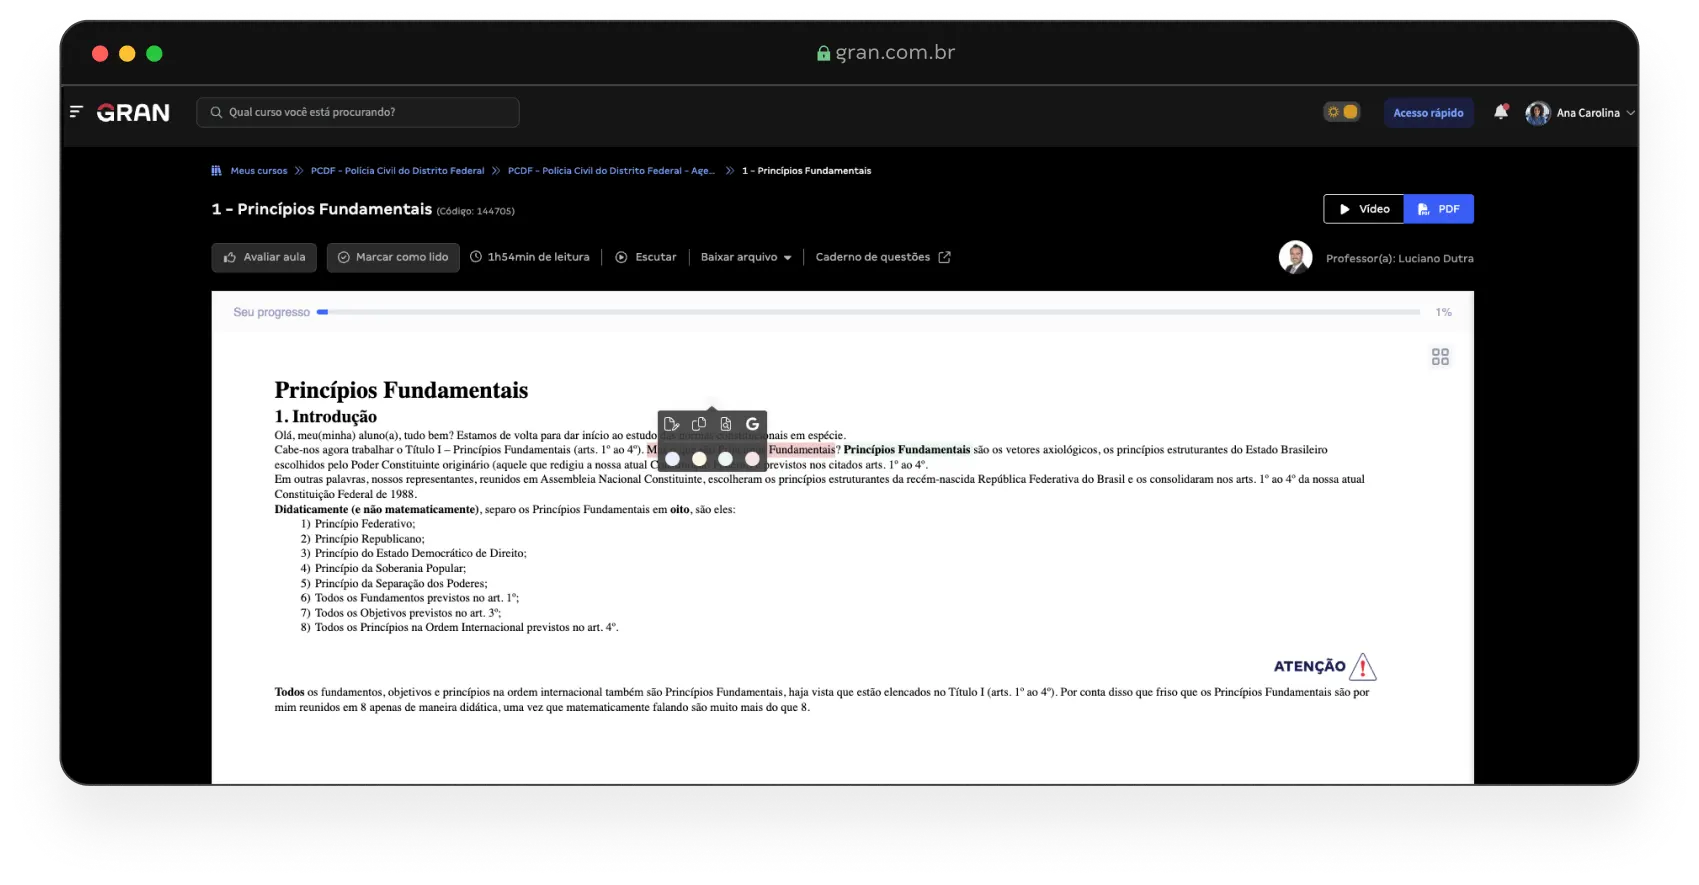Expand the Baixar arquivo dropdown
Viewport: 1699px width, 885px height.
click(x=746, y=258)
